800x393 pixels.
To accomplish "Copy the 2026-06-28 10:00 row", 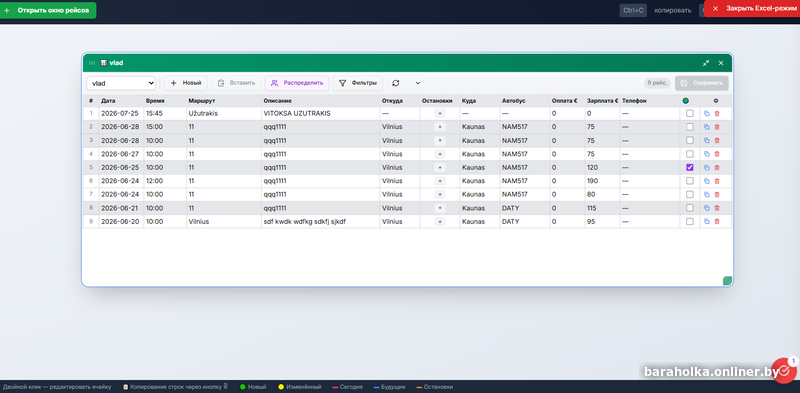I will (707, 140).
